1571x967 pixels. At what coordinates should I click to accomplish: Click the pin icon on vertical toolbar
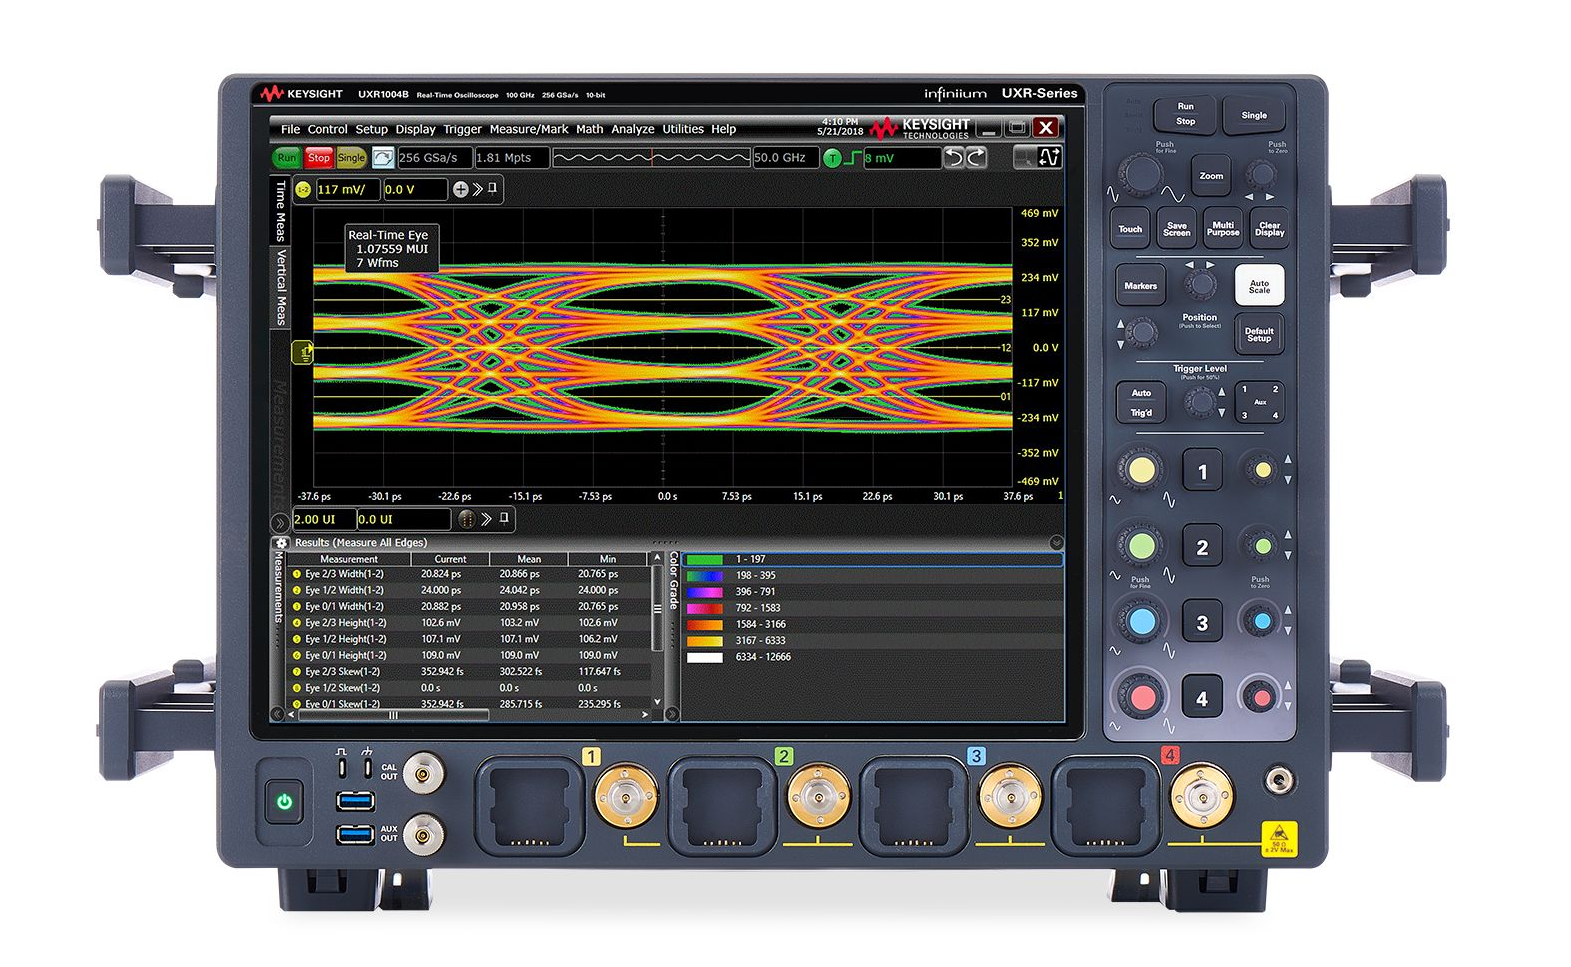tap(493, 188)
